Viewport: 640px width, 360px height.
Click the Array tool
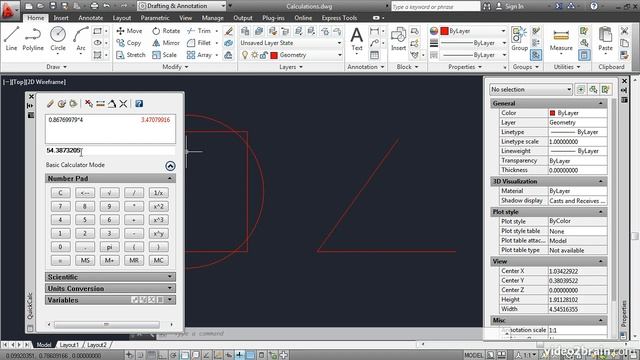click(x=199, y=55)
